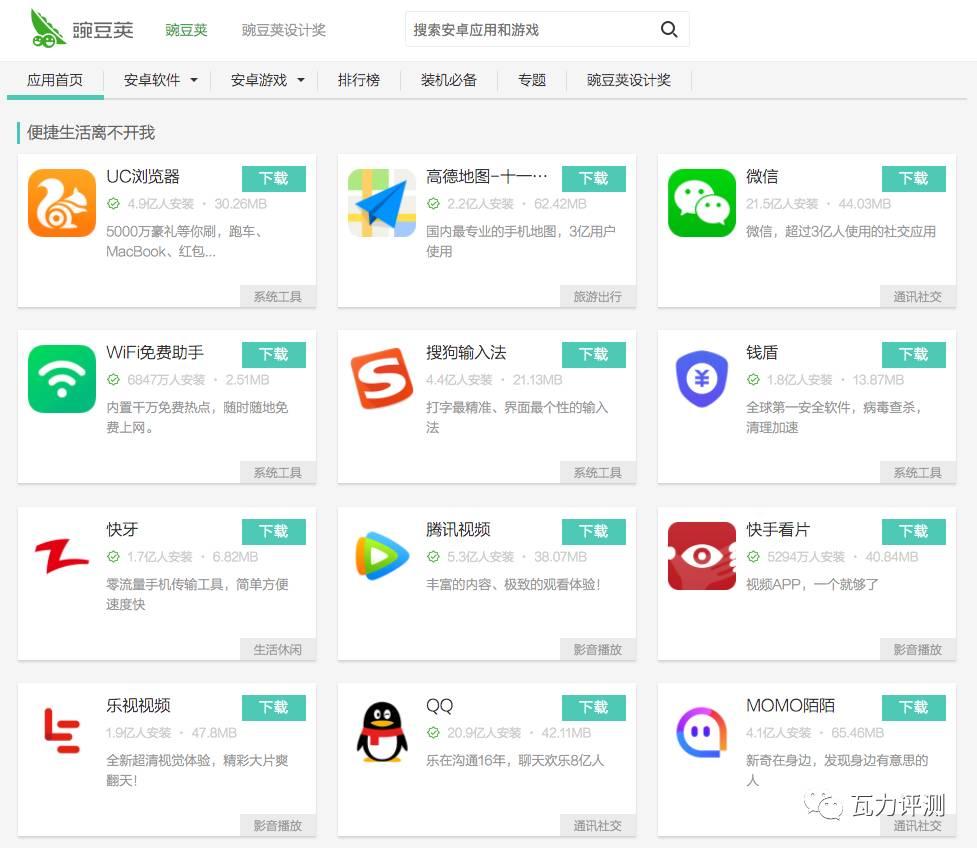Click the UC浏览器 app icon
This screenshot has width=977, height=848.
pyautogui.click(x=62, y=203)
